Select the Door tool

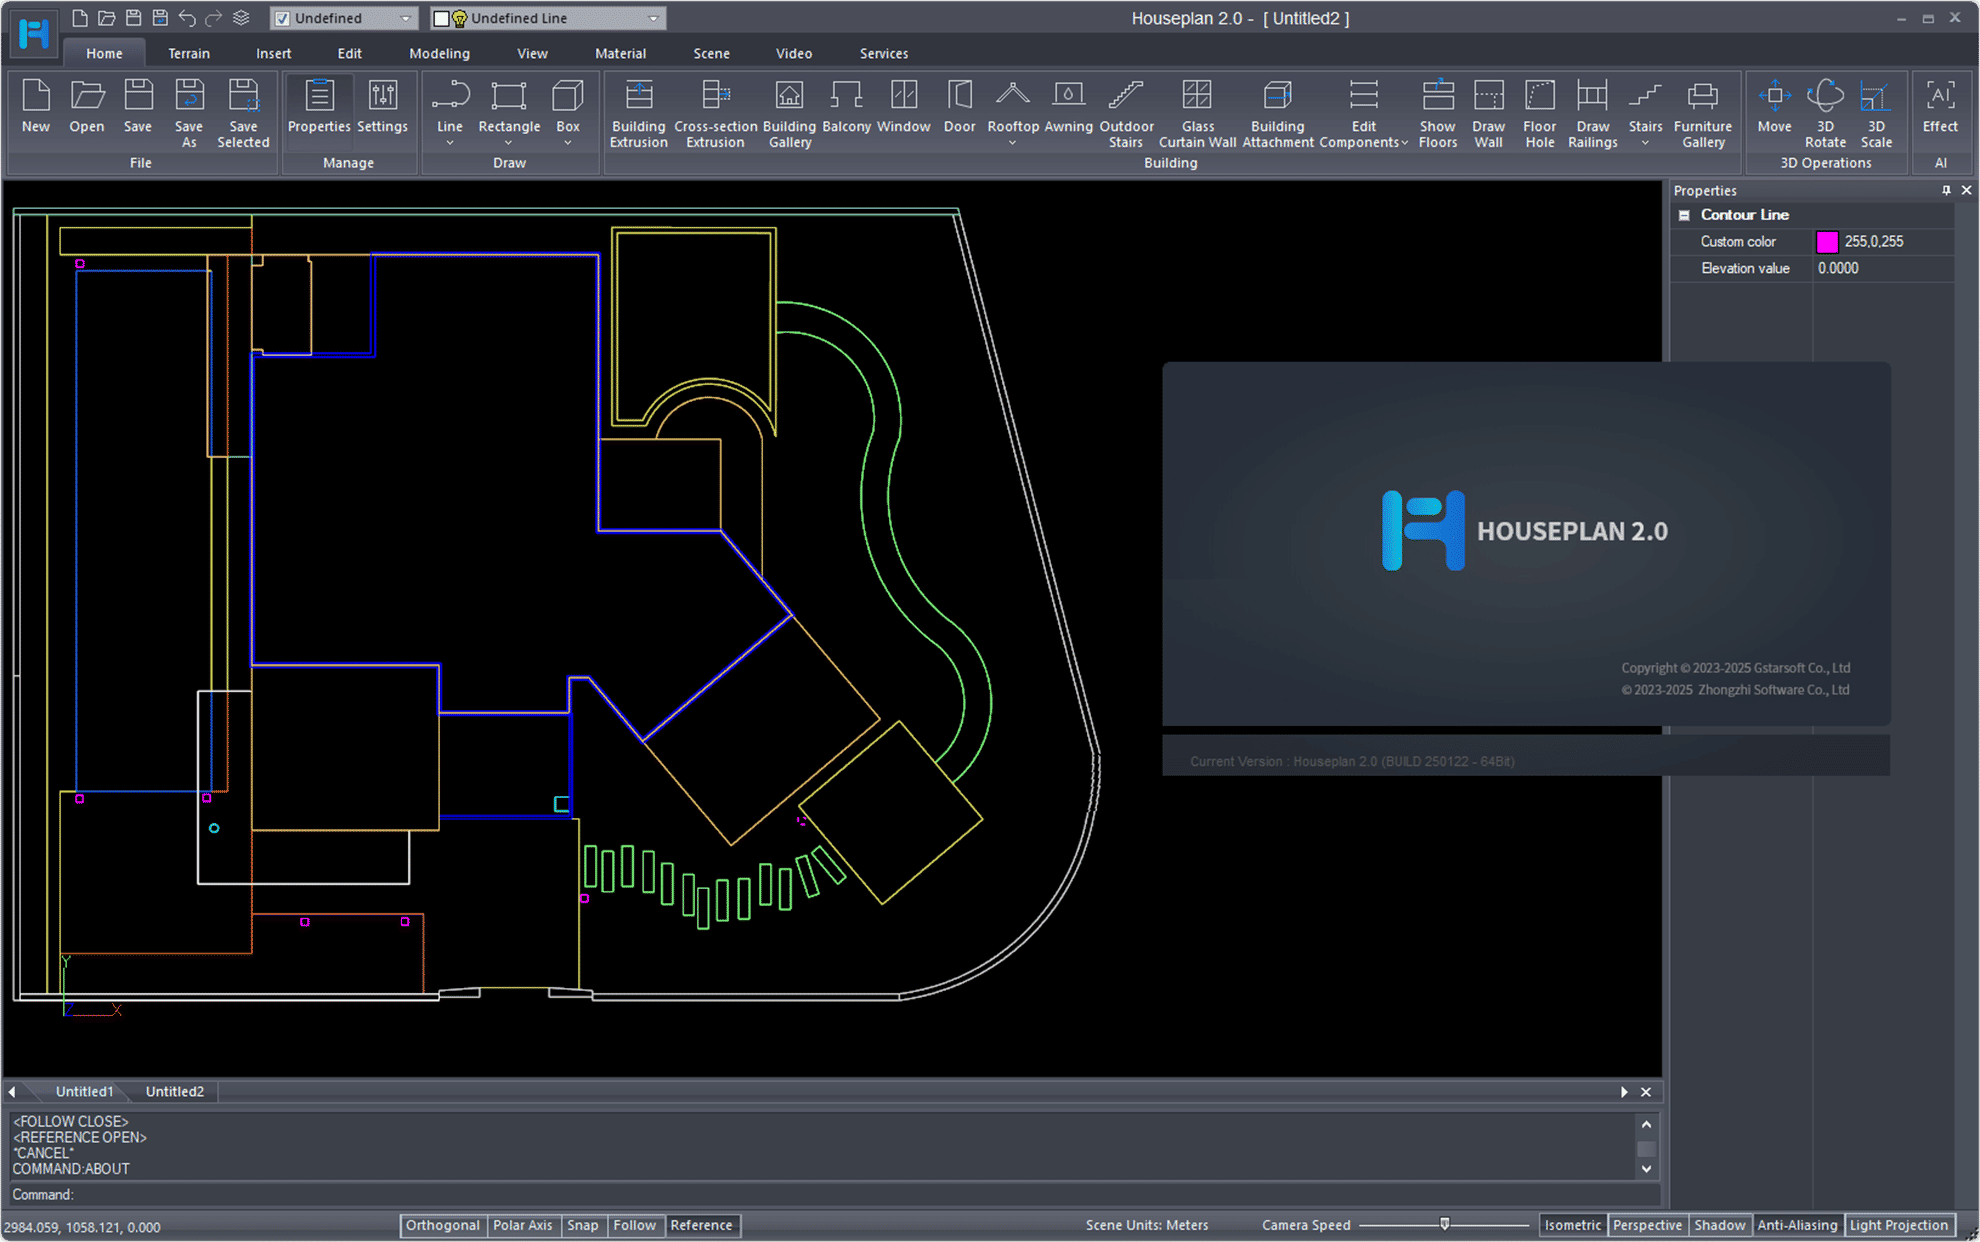[x=959, y=106]
